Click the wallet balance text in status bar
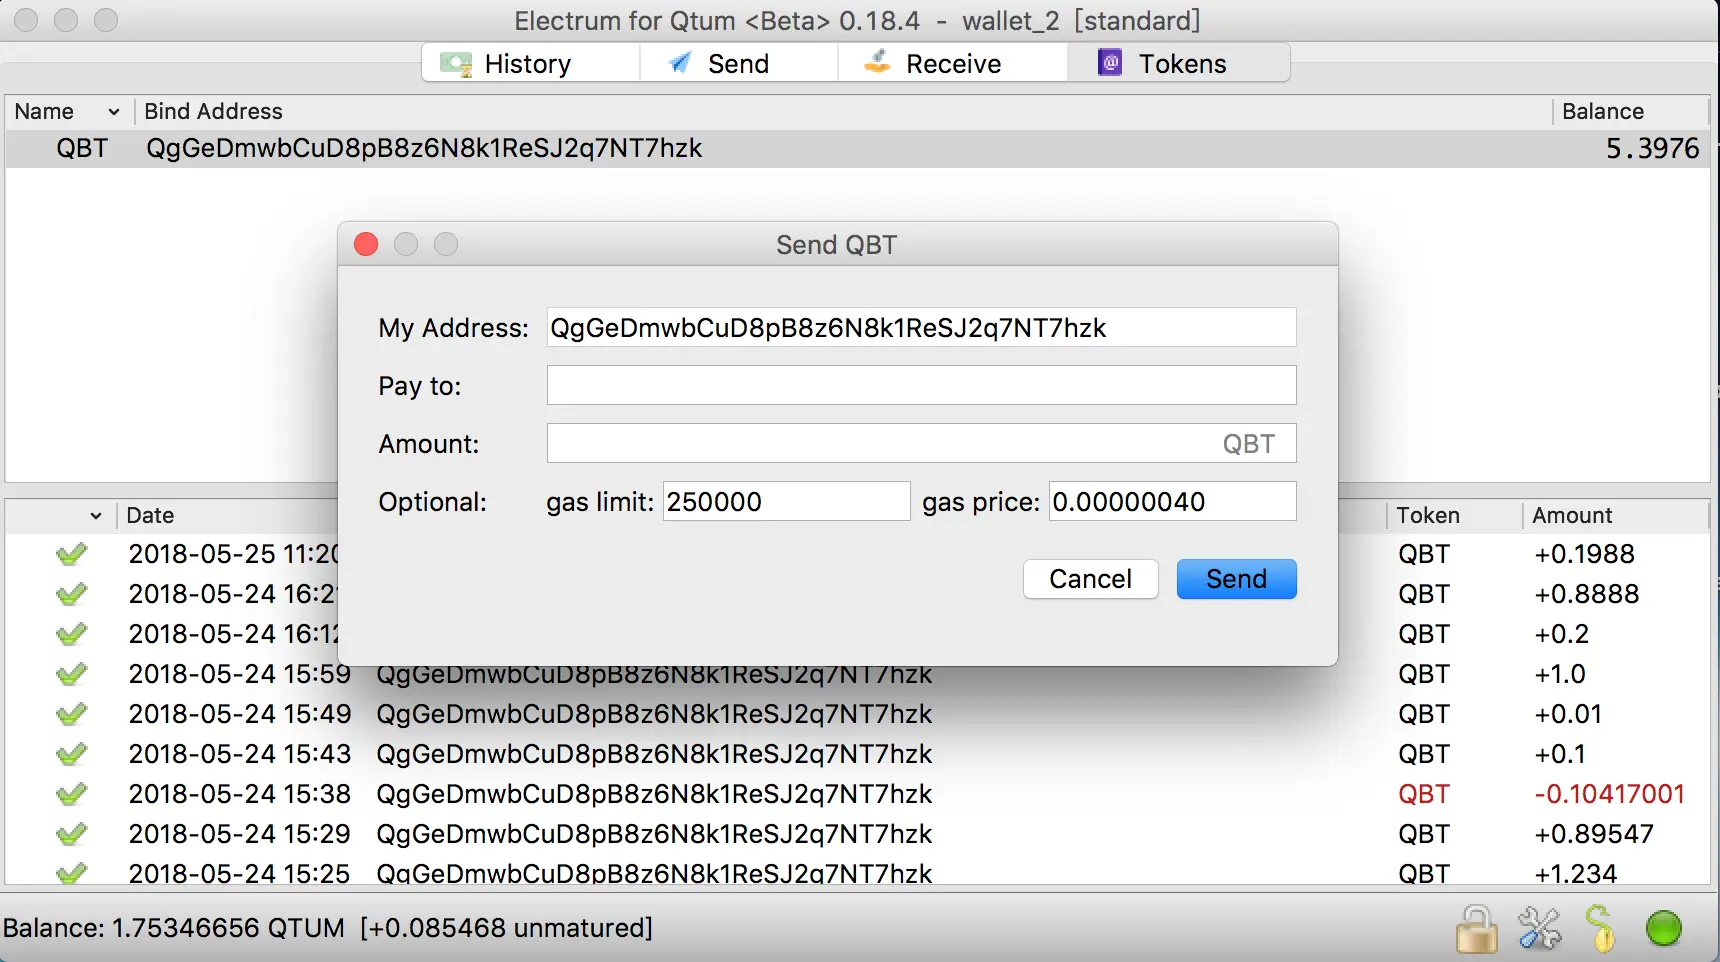The image size is (1720, 962). pyautogui.click(x=327, y=928)
